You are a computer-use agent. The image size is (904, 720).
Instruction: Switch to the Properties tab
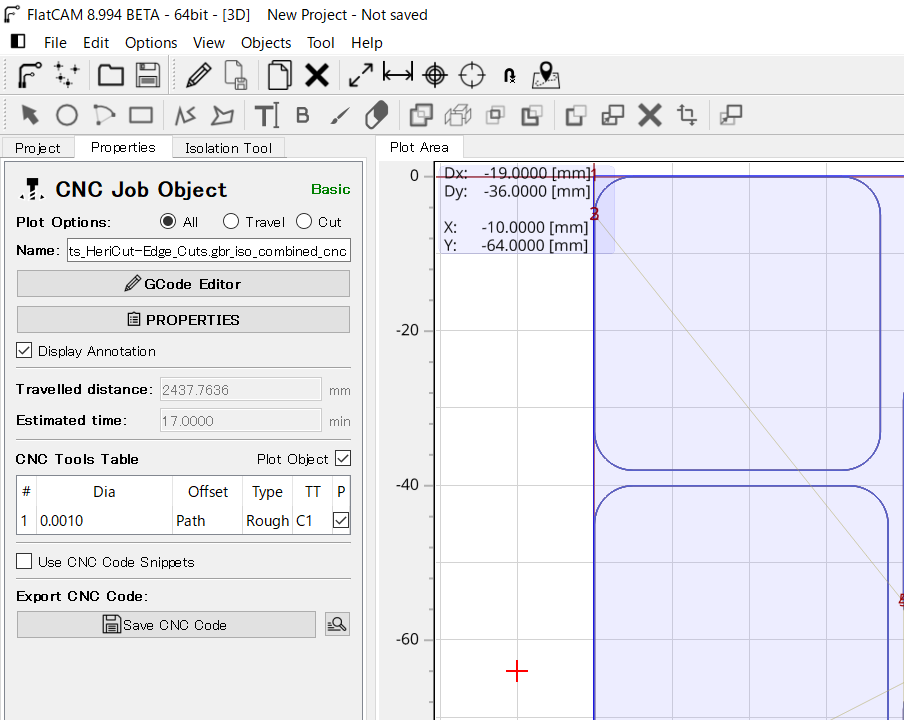coord(123,148)
